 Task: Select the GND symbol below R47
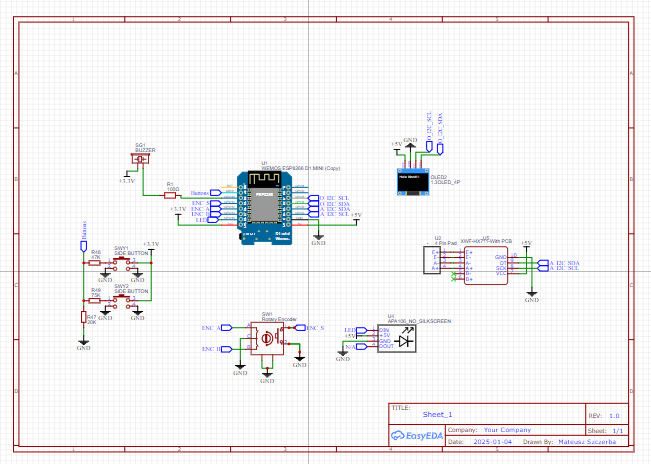[x=83, y=345]
